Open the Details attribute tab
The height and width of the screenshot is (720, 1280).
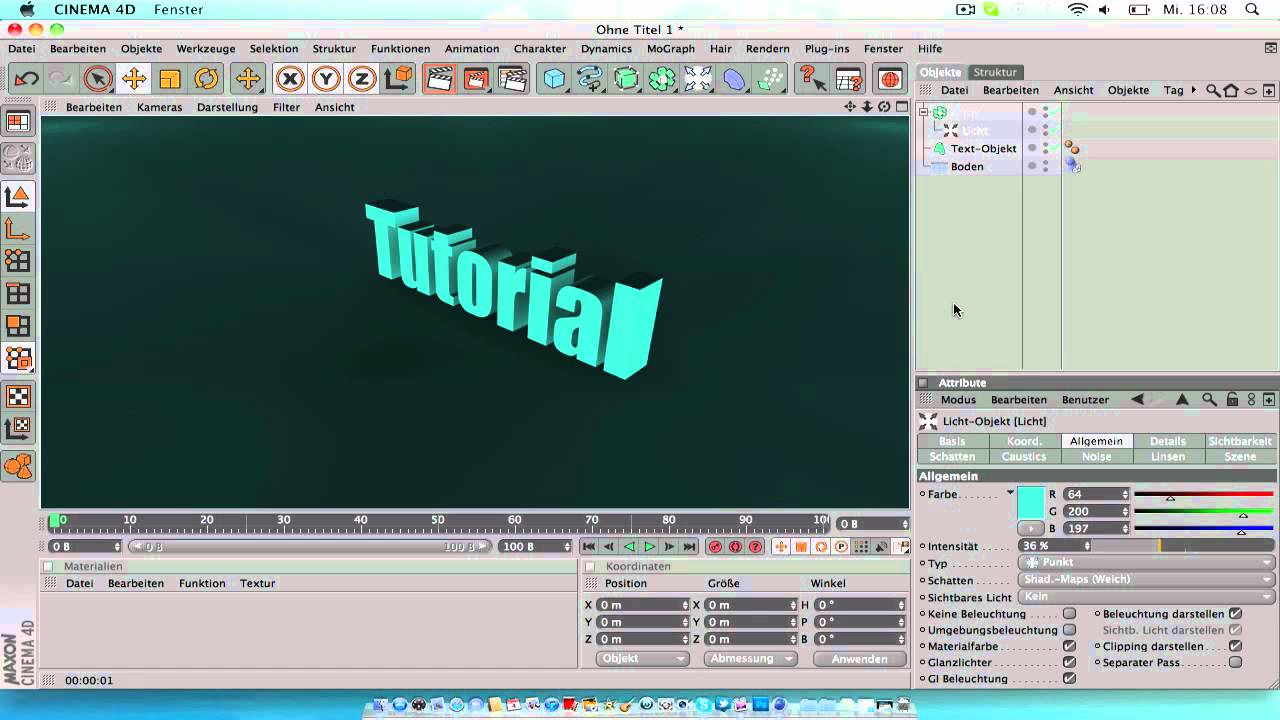[1167, 441]
